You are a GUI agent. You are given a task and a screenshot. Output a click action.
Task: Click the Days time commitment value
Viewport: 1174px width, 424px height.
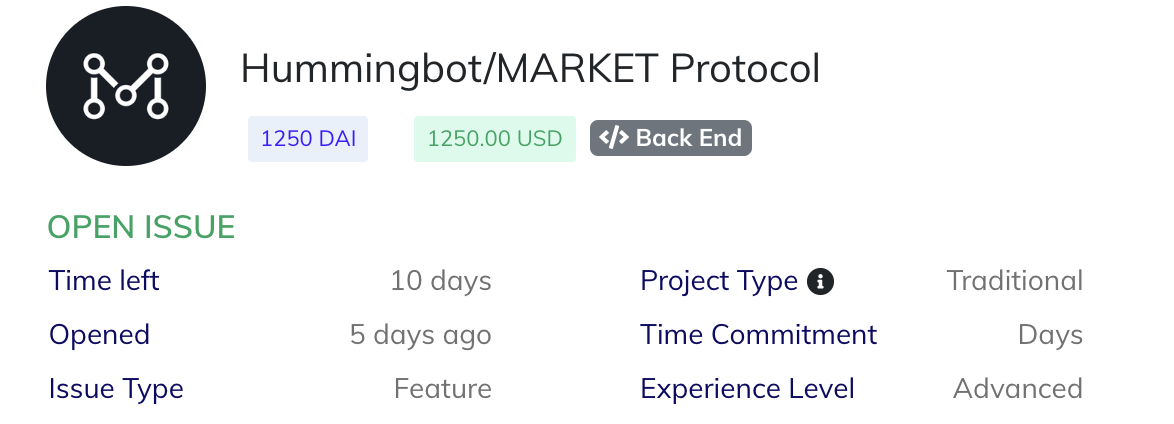[x=1050, y=334]
